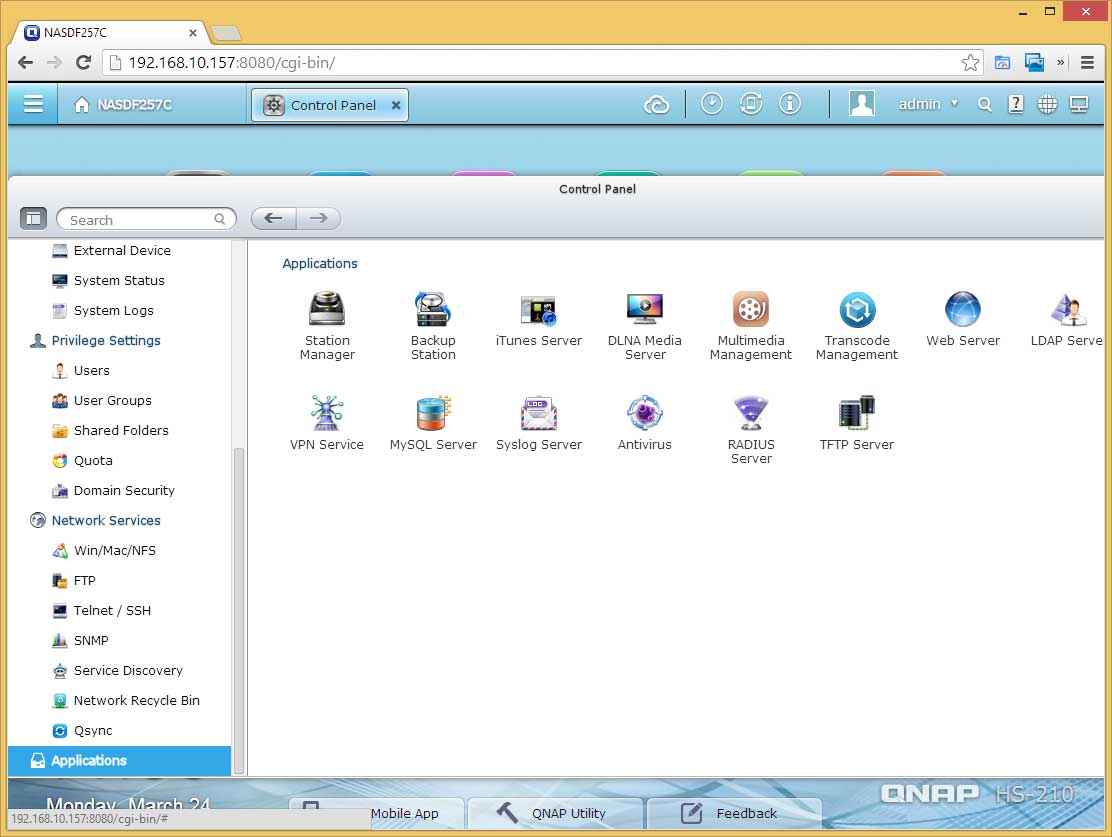This screenshot has height=837, width=1112.
Task: Bookmark this page with the star
Action: coord(970,62)
